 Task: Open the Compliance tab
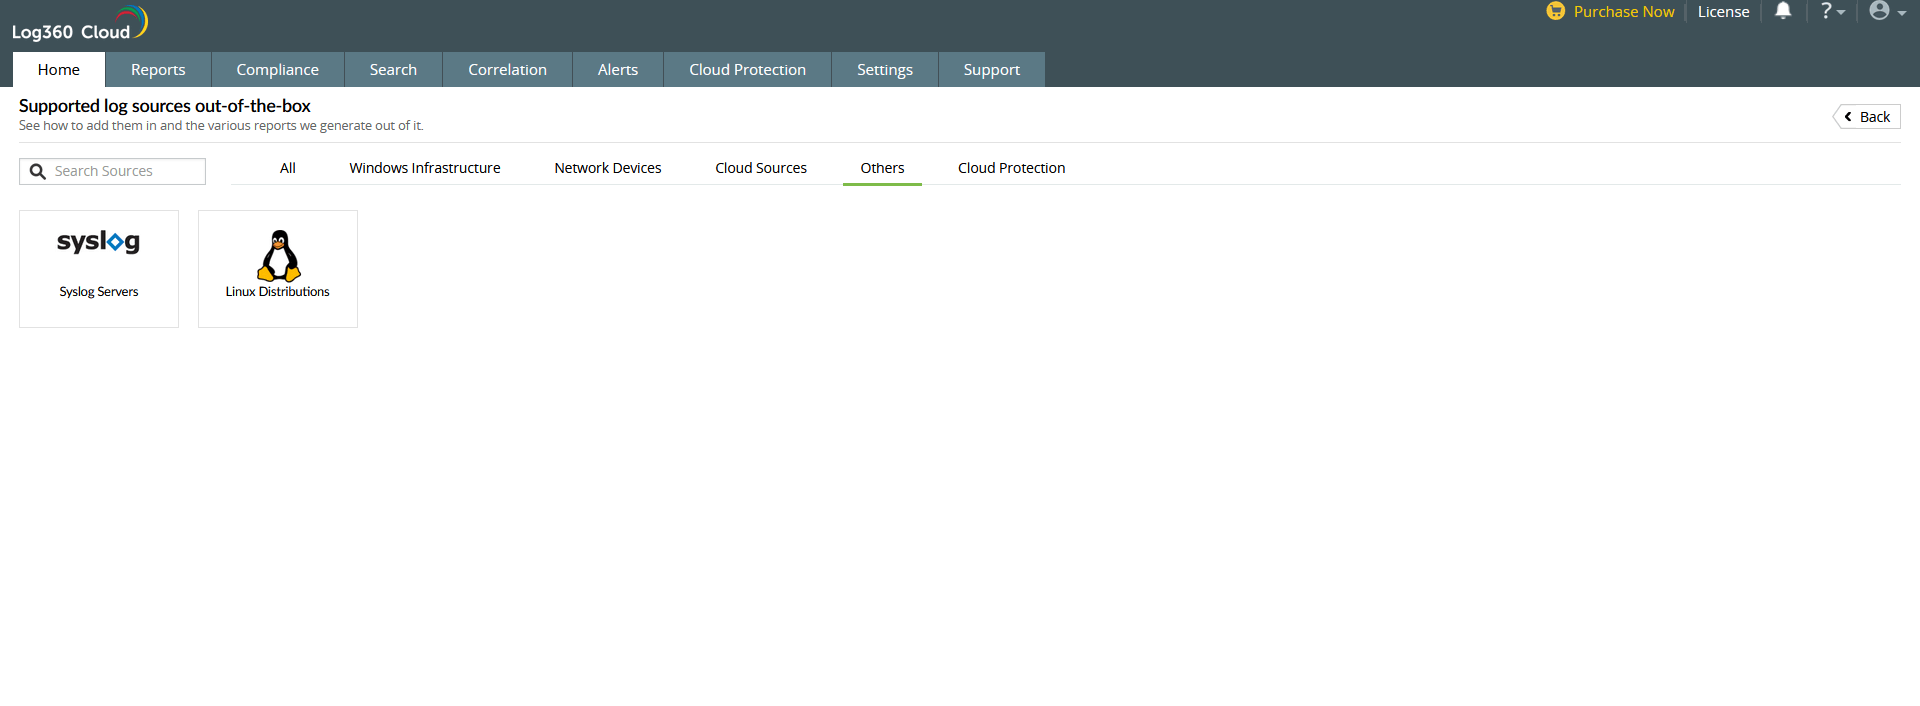coord(277,70)
